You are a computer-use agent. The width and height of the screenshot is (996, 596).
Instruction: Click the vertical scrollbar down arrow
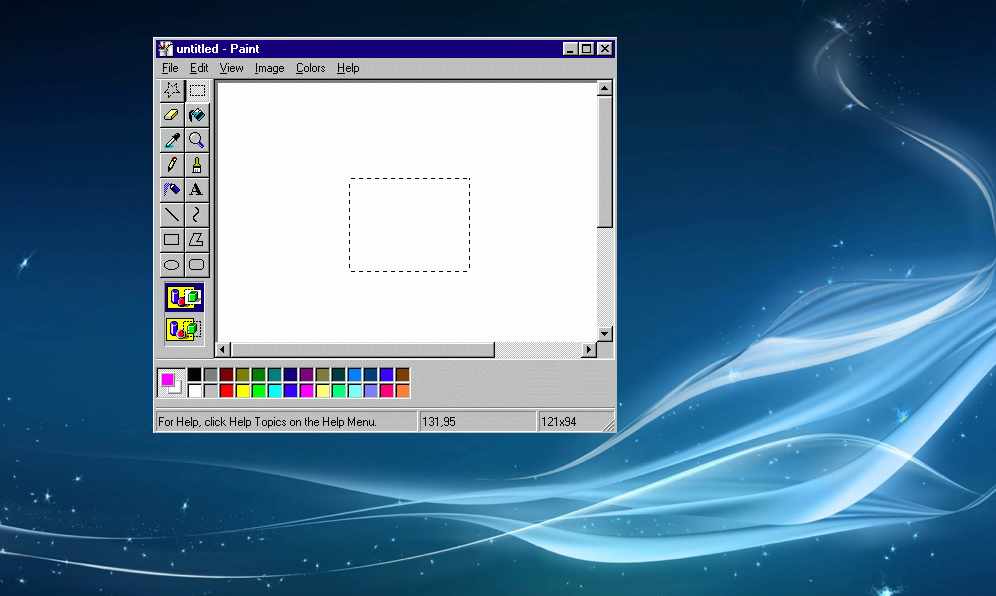(x=604, y=334)
